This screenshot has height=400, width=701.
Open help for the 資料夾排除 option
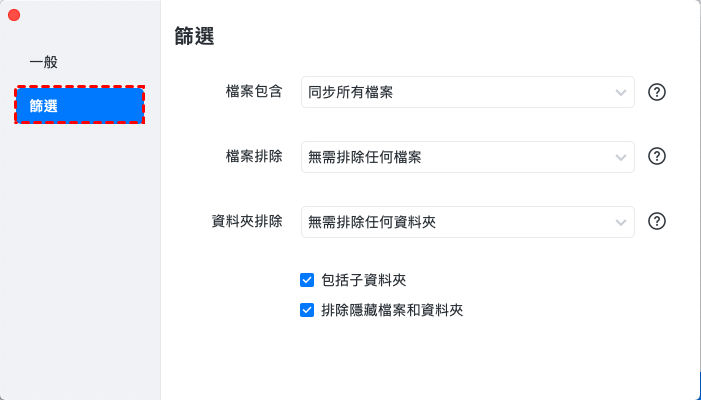657,221
